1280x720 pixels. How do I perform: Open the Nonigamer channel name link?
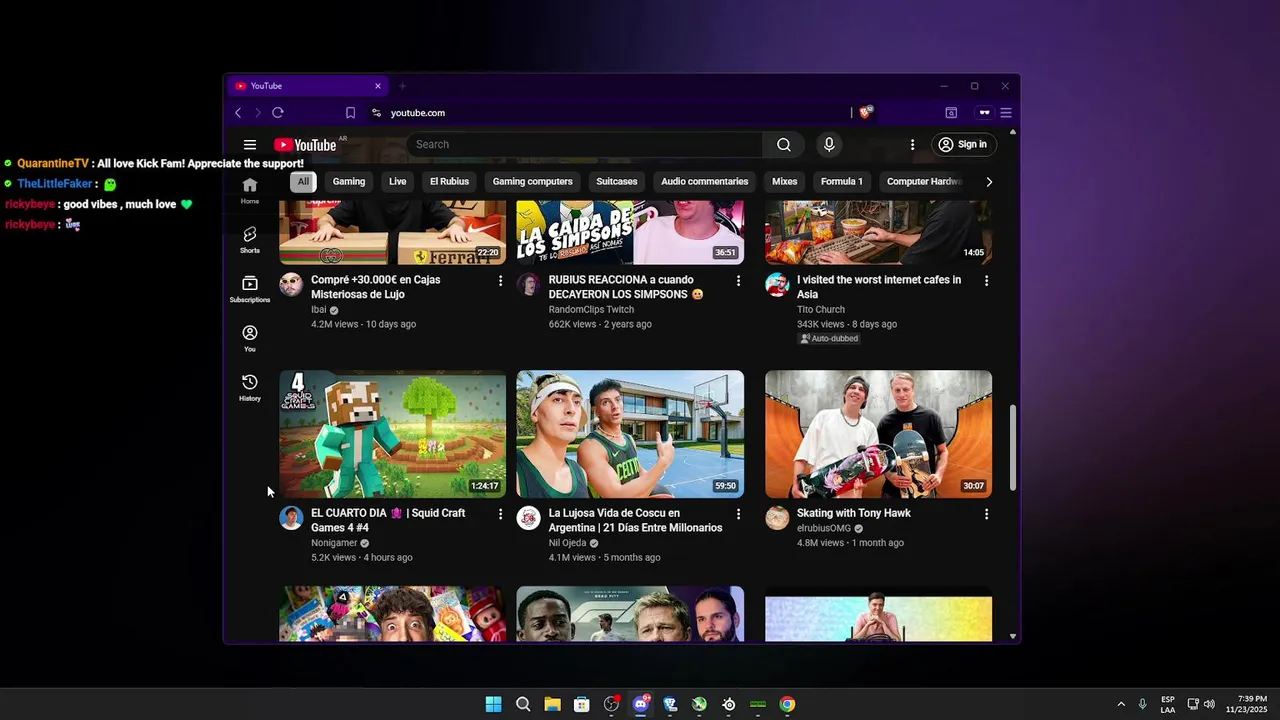click(x=334, y=543)
